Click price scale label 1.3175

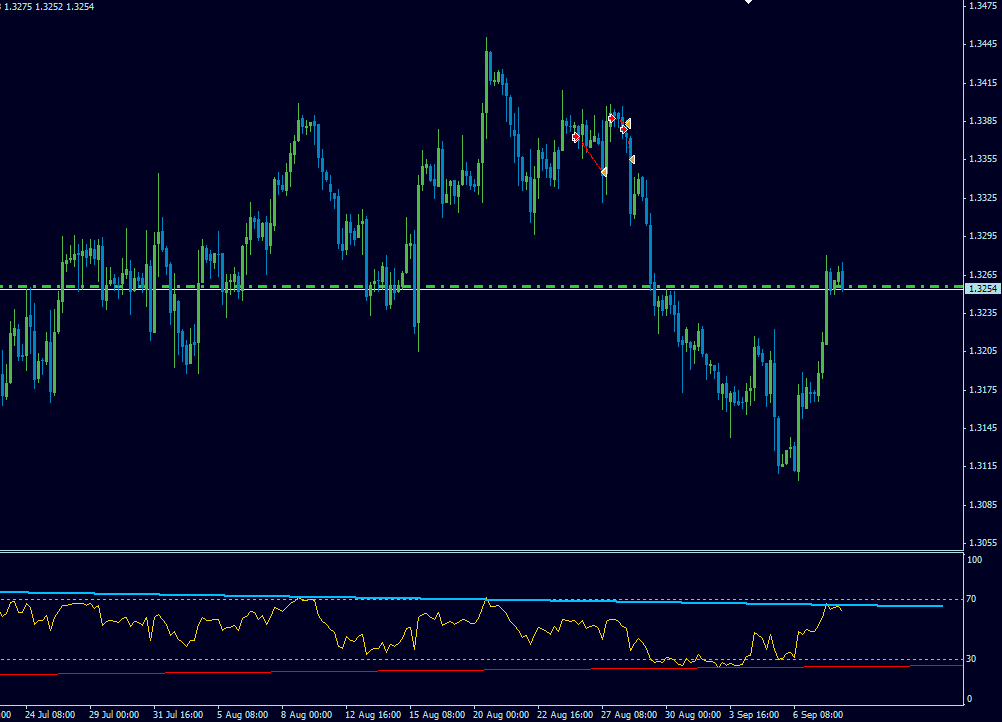[983, 390]
